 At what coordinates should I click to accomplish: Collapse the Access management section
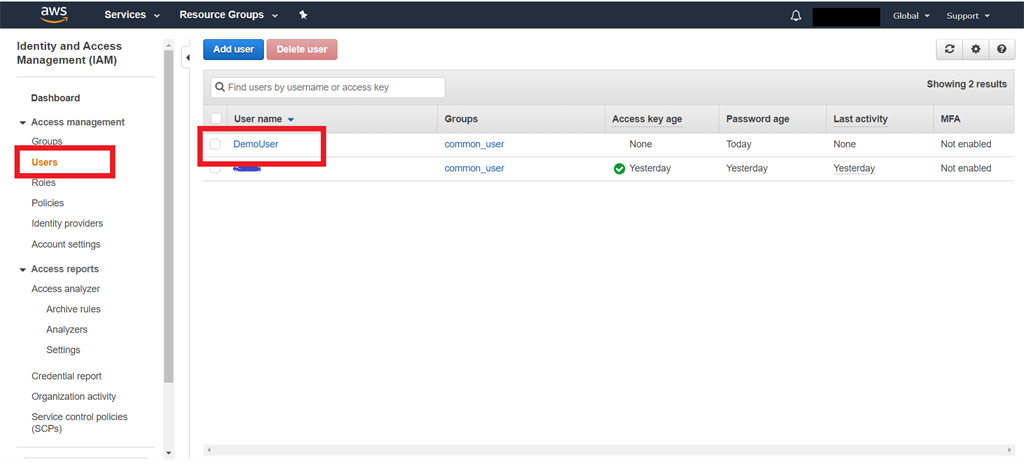tap(23, 123)
